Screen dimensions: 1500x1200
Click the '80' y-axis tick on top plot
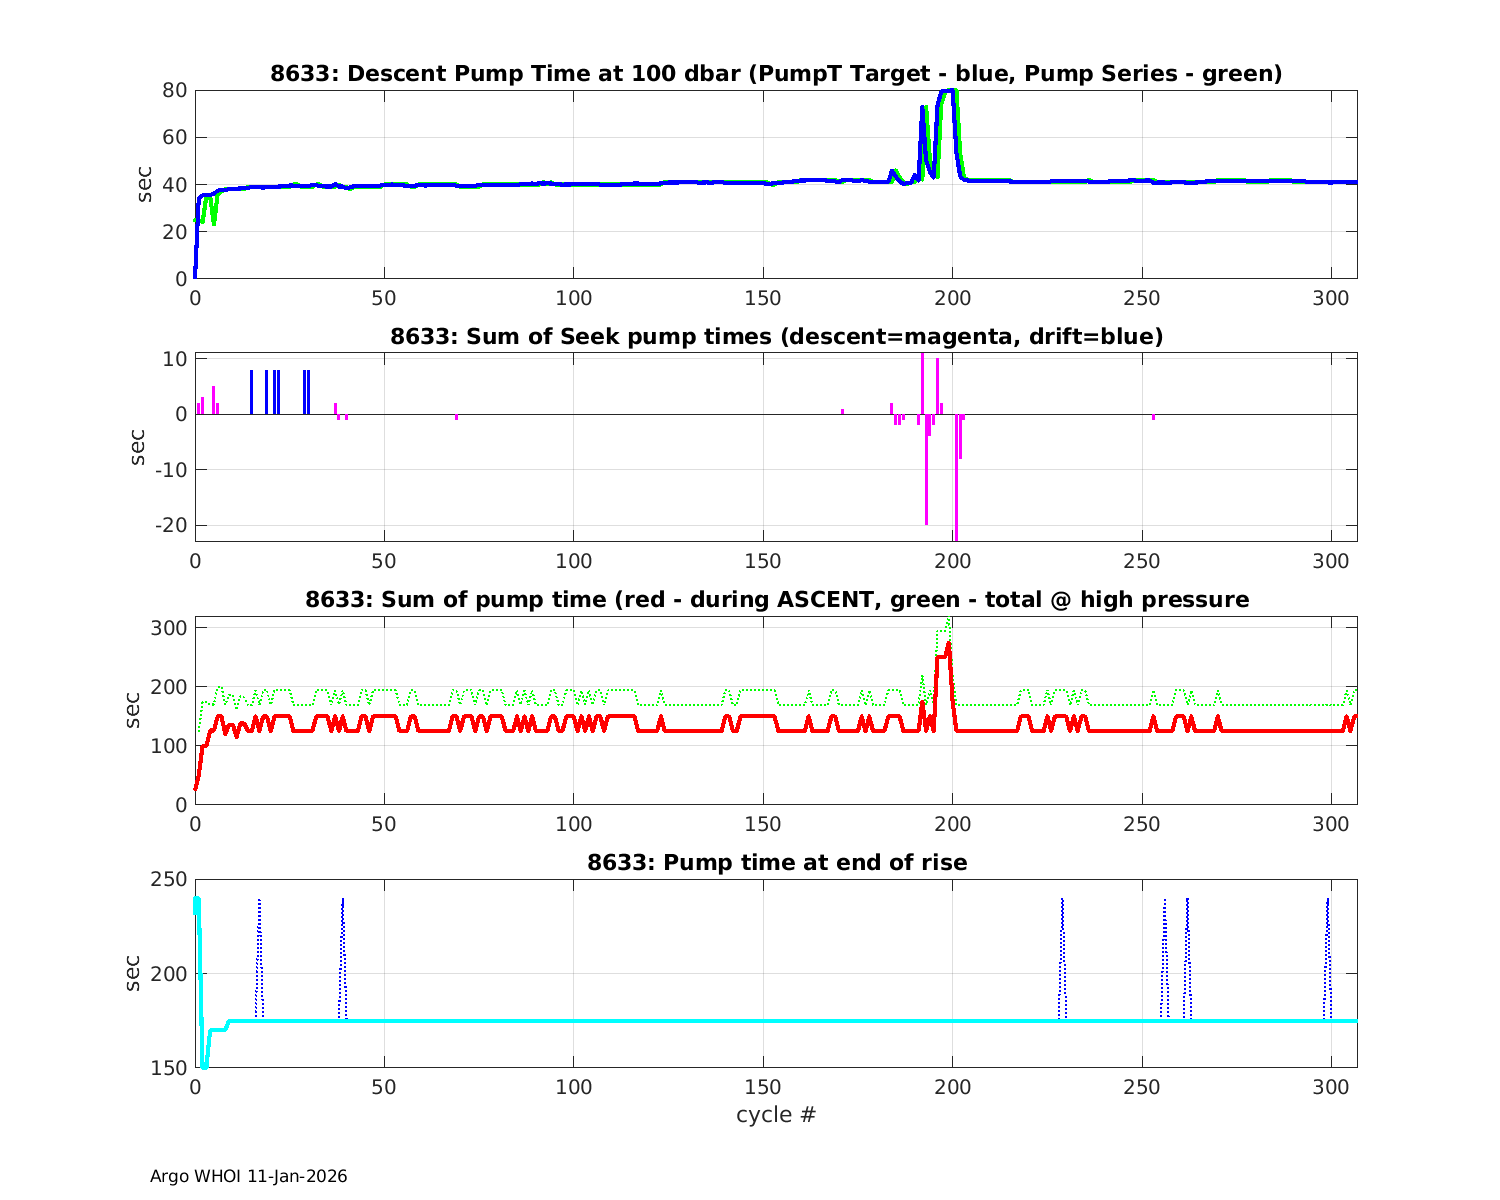175,90
